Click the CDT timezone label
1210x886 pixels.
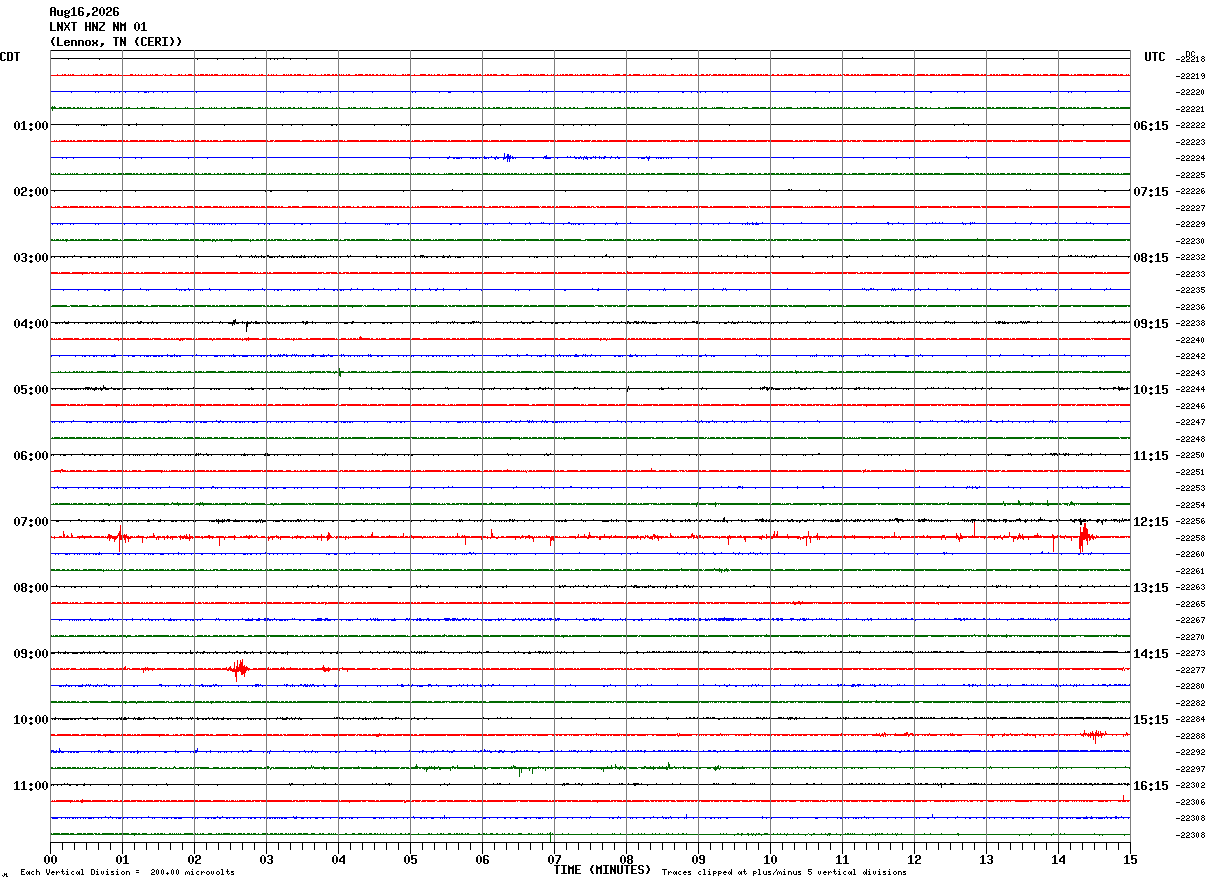(10, 57)
